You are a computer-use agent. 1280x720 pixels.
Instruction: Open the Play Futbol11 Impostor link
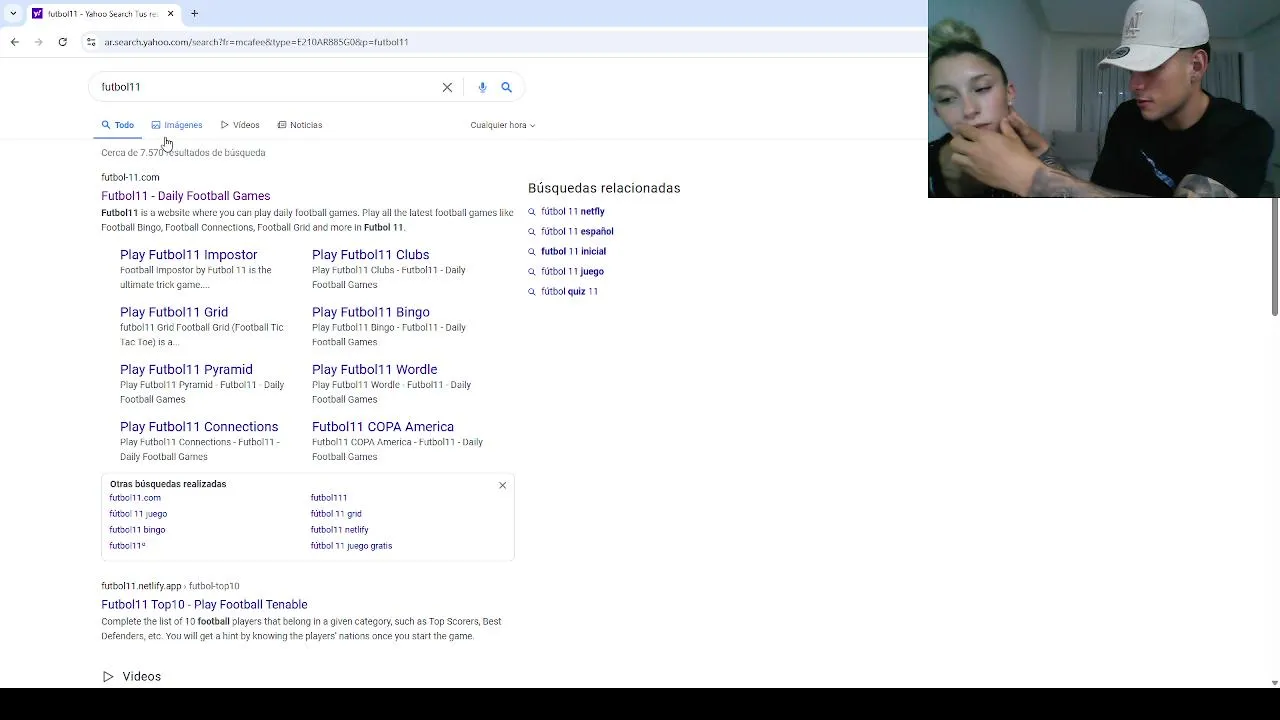pyautogui.click(x=188, y=255)
